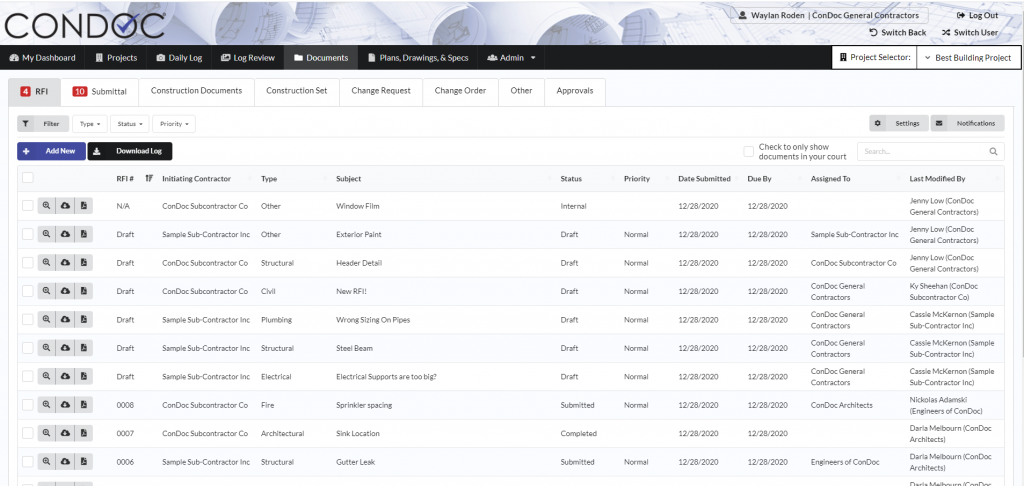Click the CONDOC logo
1024x486 pixels.
click(x=86, y=25)
